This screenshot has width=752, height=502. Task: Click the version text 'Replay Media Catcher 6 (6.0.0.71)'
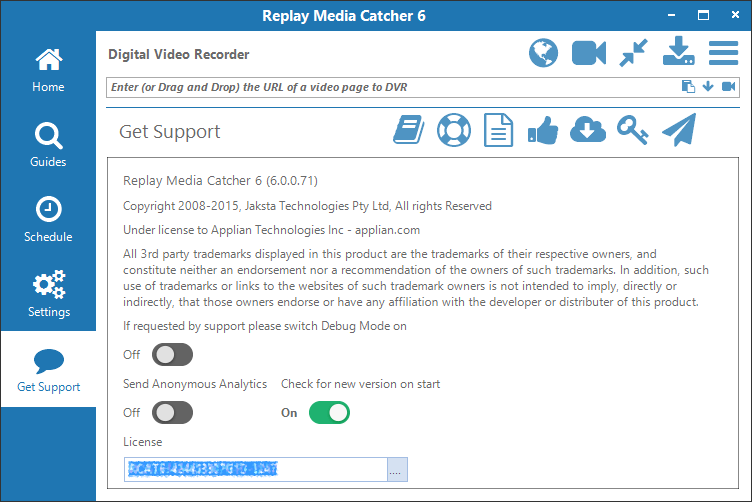tap(220, 181)
